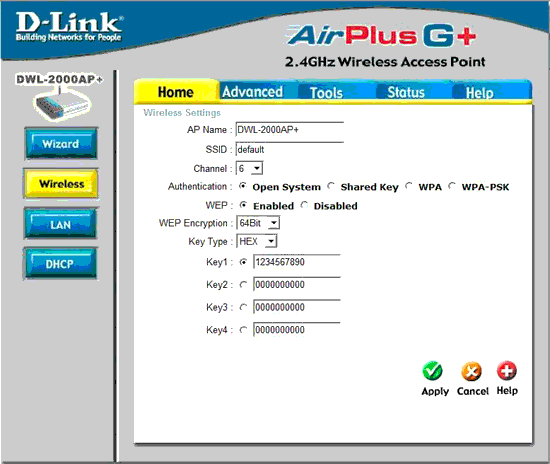This screenshot has height=464, width=550.
Task: Open the Channel dropdown
Action: [249, 168]
